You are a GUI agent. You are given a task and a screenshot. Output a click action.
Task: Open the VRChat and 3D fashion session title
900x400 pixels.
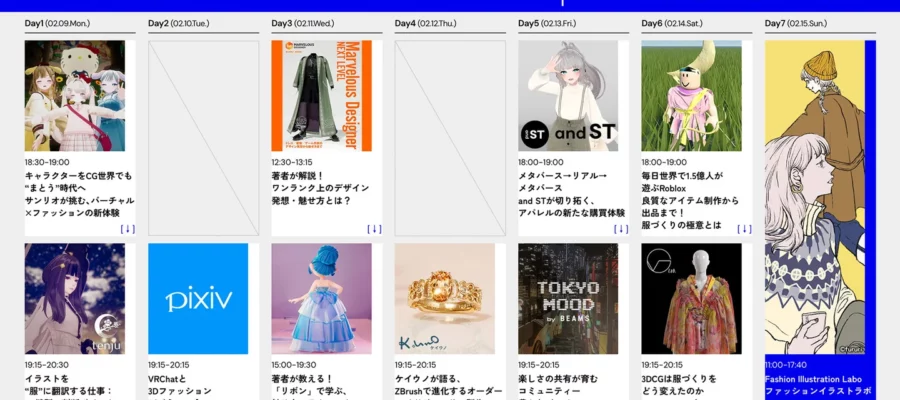click(185, 385)
